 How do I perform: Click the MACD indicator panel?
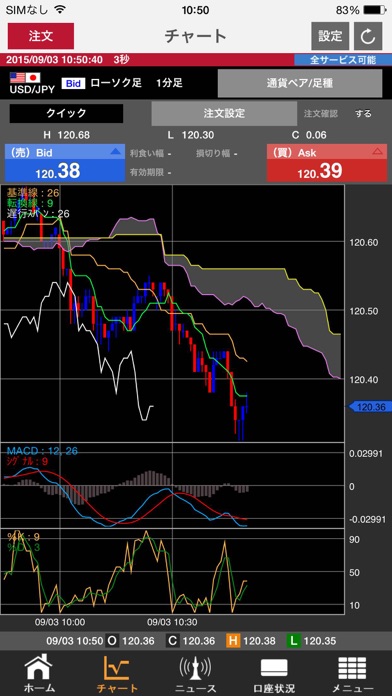click(173, 485)
